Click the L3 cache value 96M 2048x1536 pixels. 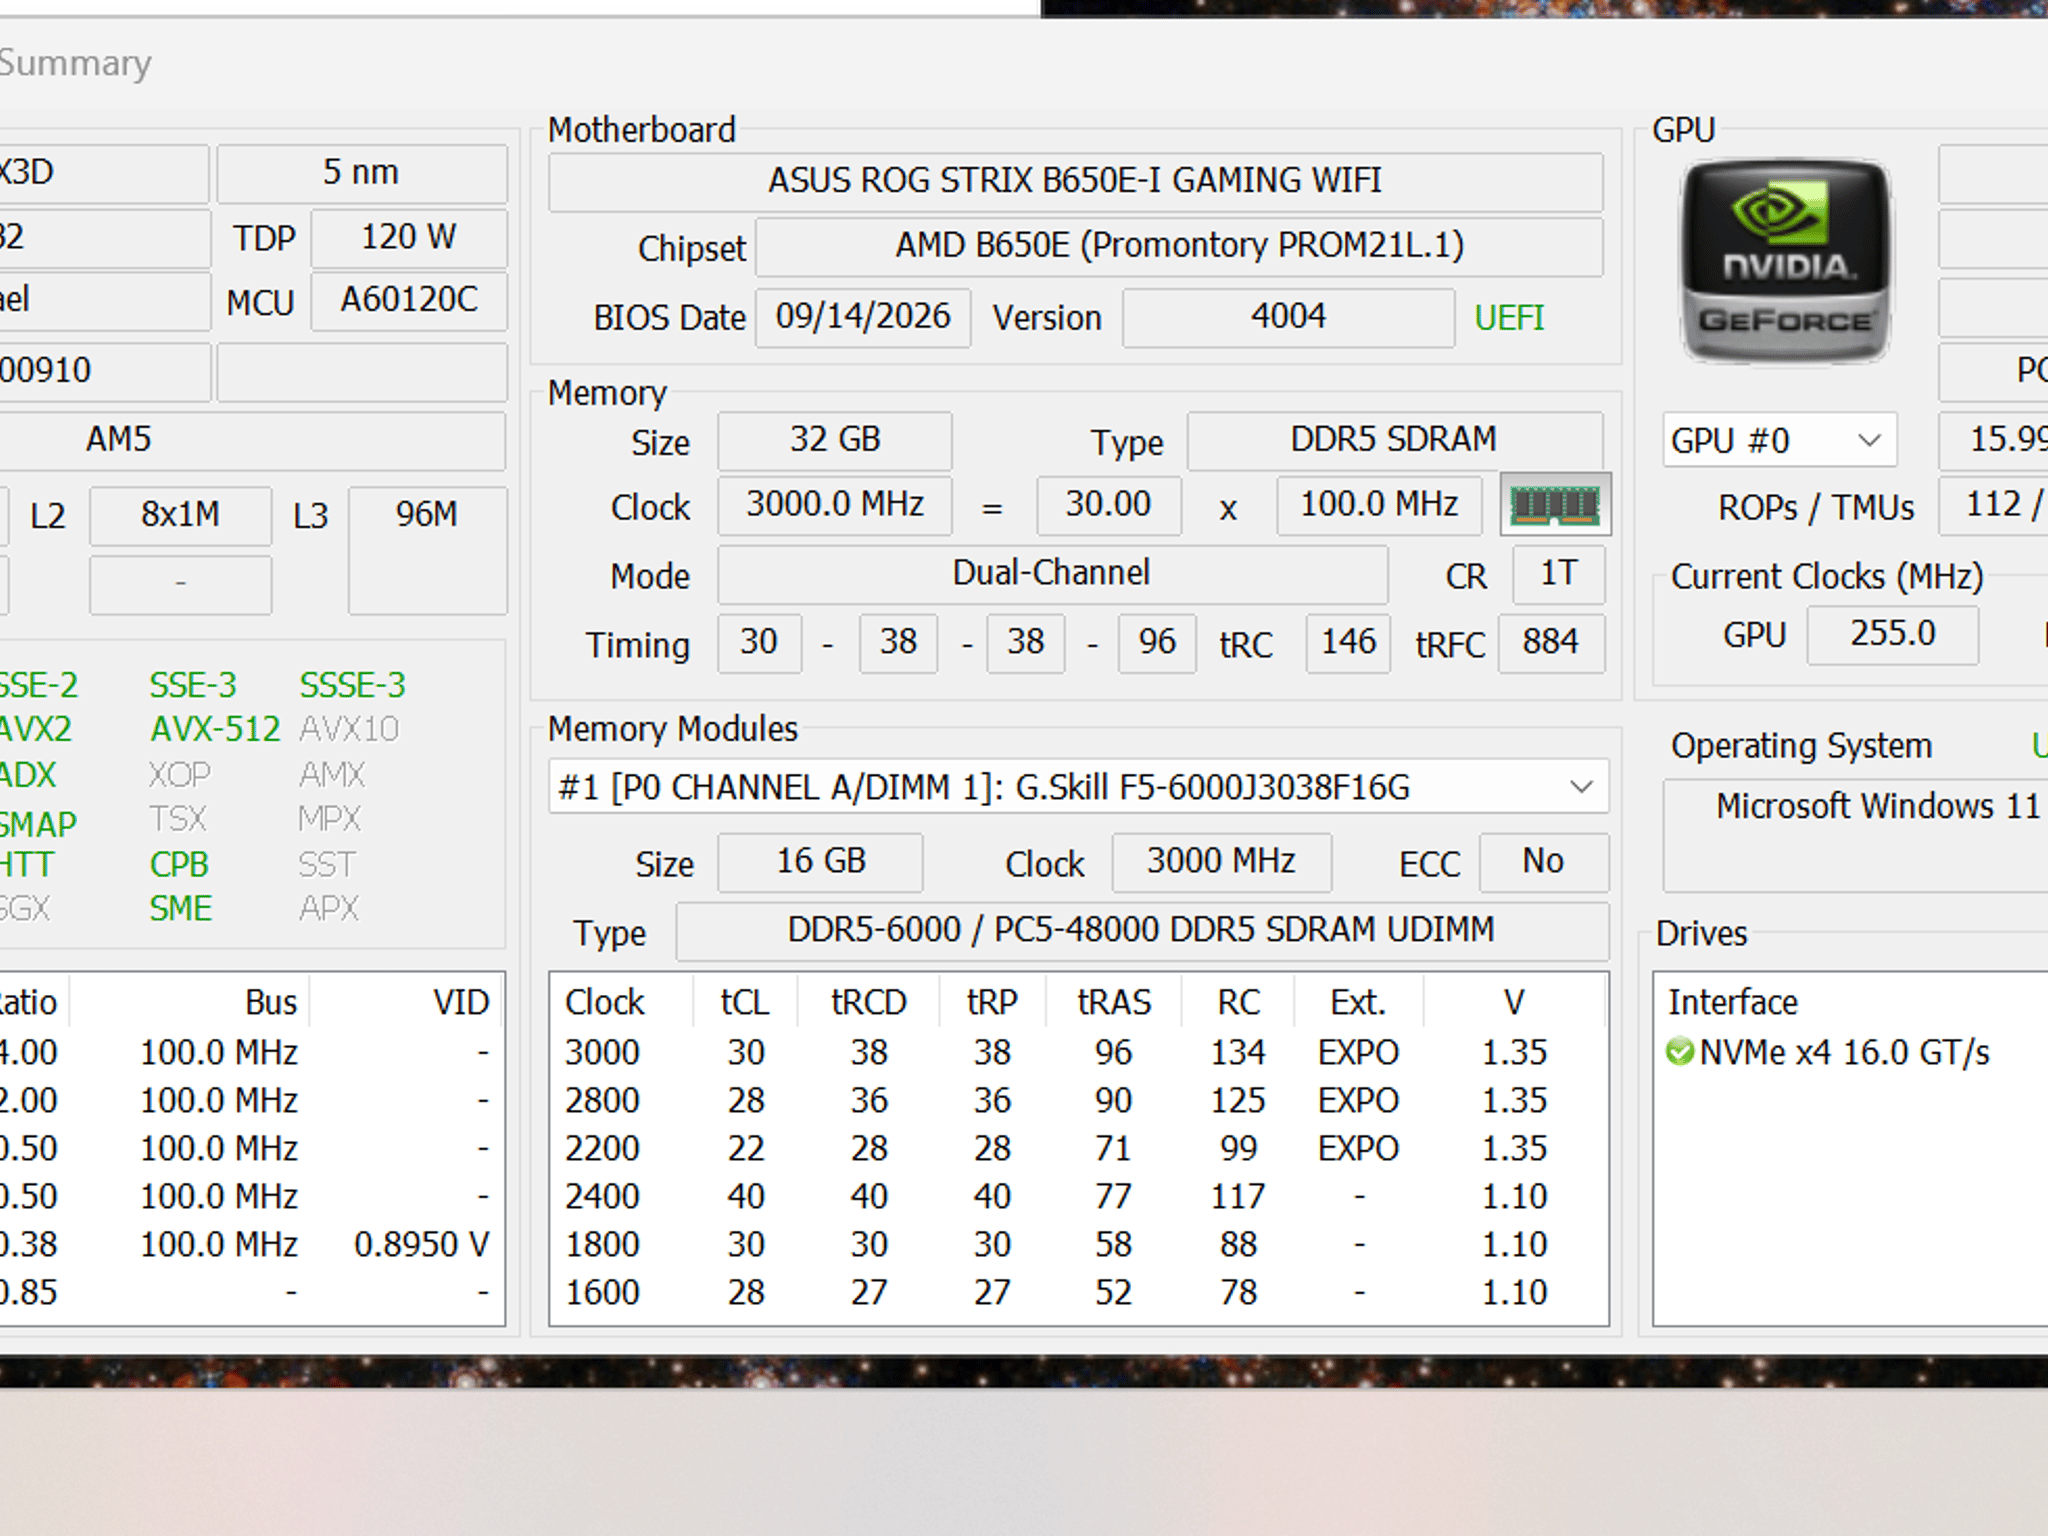(427, 549)
